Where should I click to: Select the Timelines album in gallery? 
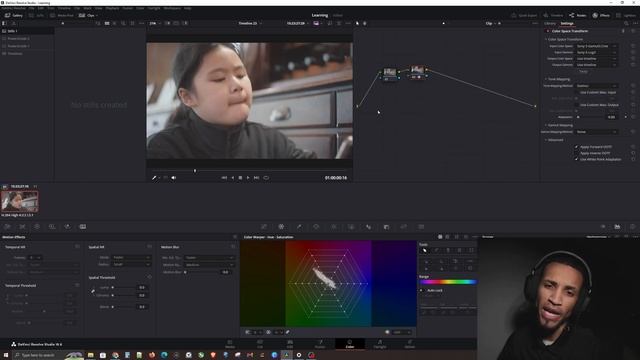tap(27, 53)
